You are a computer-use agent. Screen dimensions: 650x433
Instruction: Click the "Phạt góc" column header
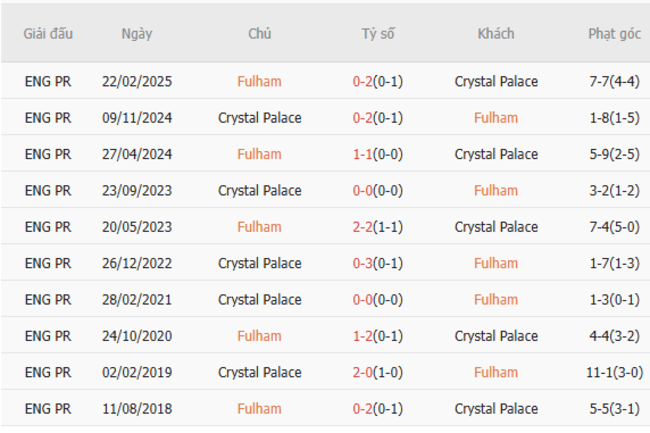tap(614, 33)
